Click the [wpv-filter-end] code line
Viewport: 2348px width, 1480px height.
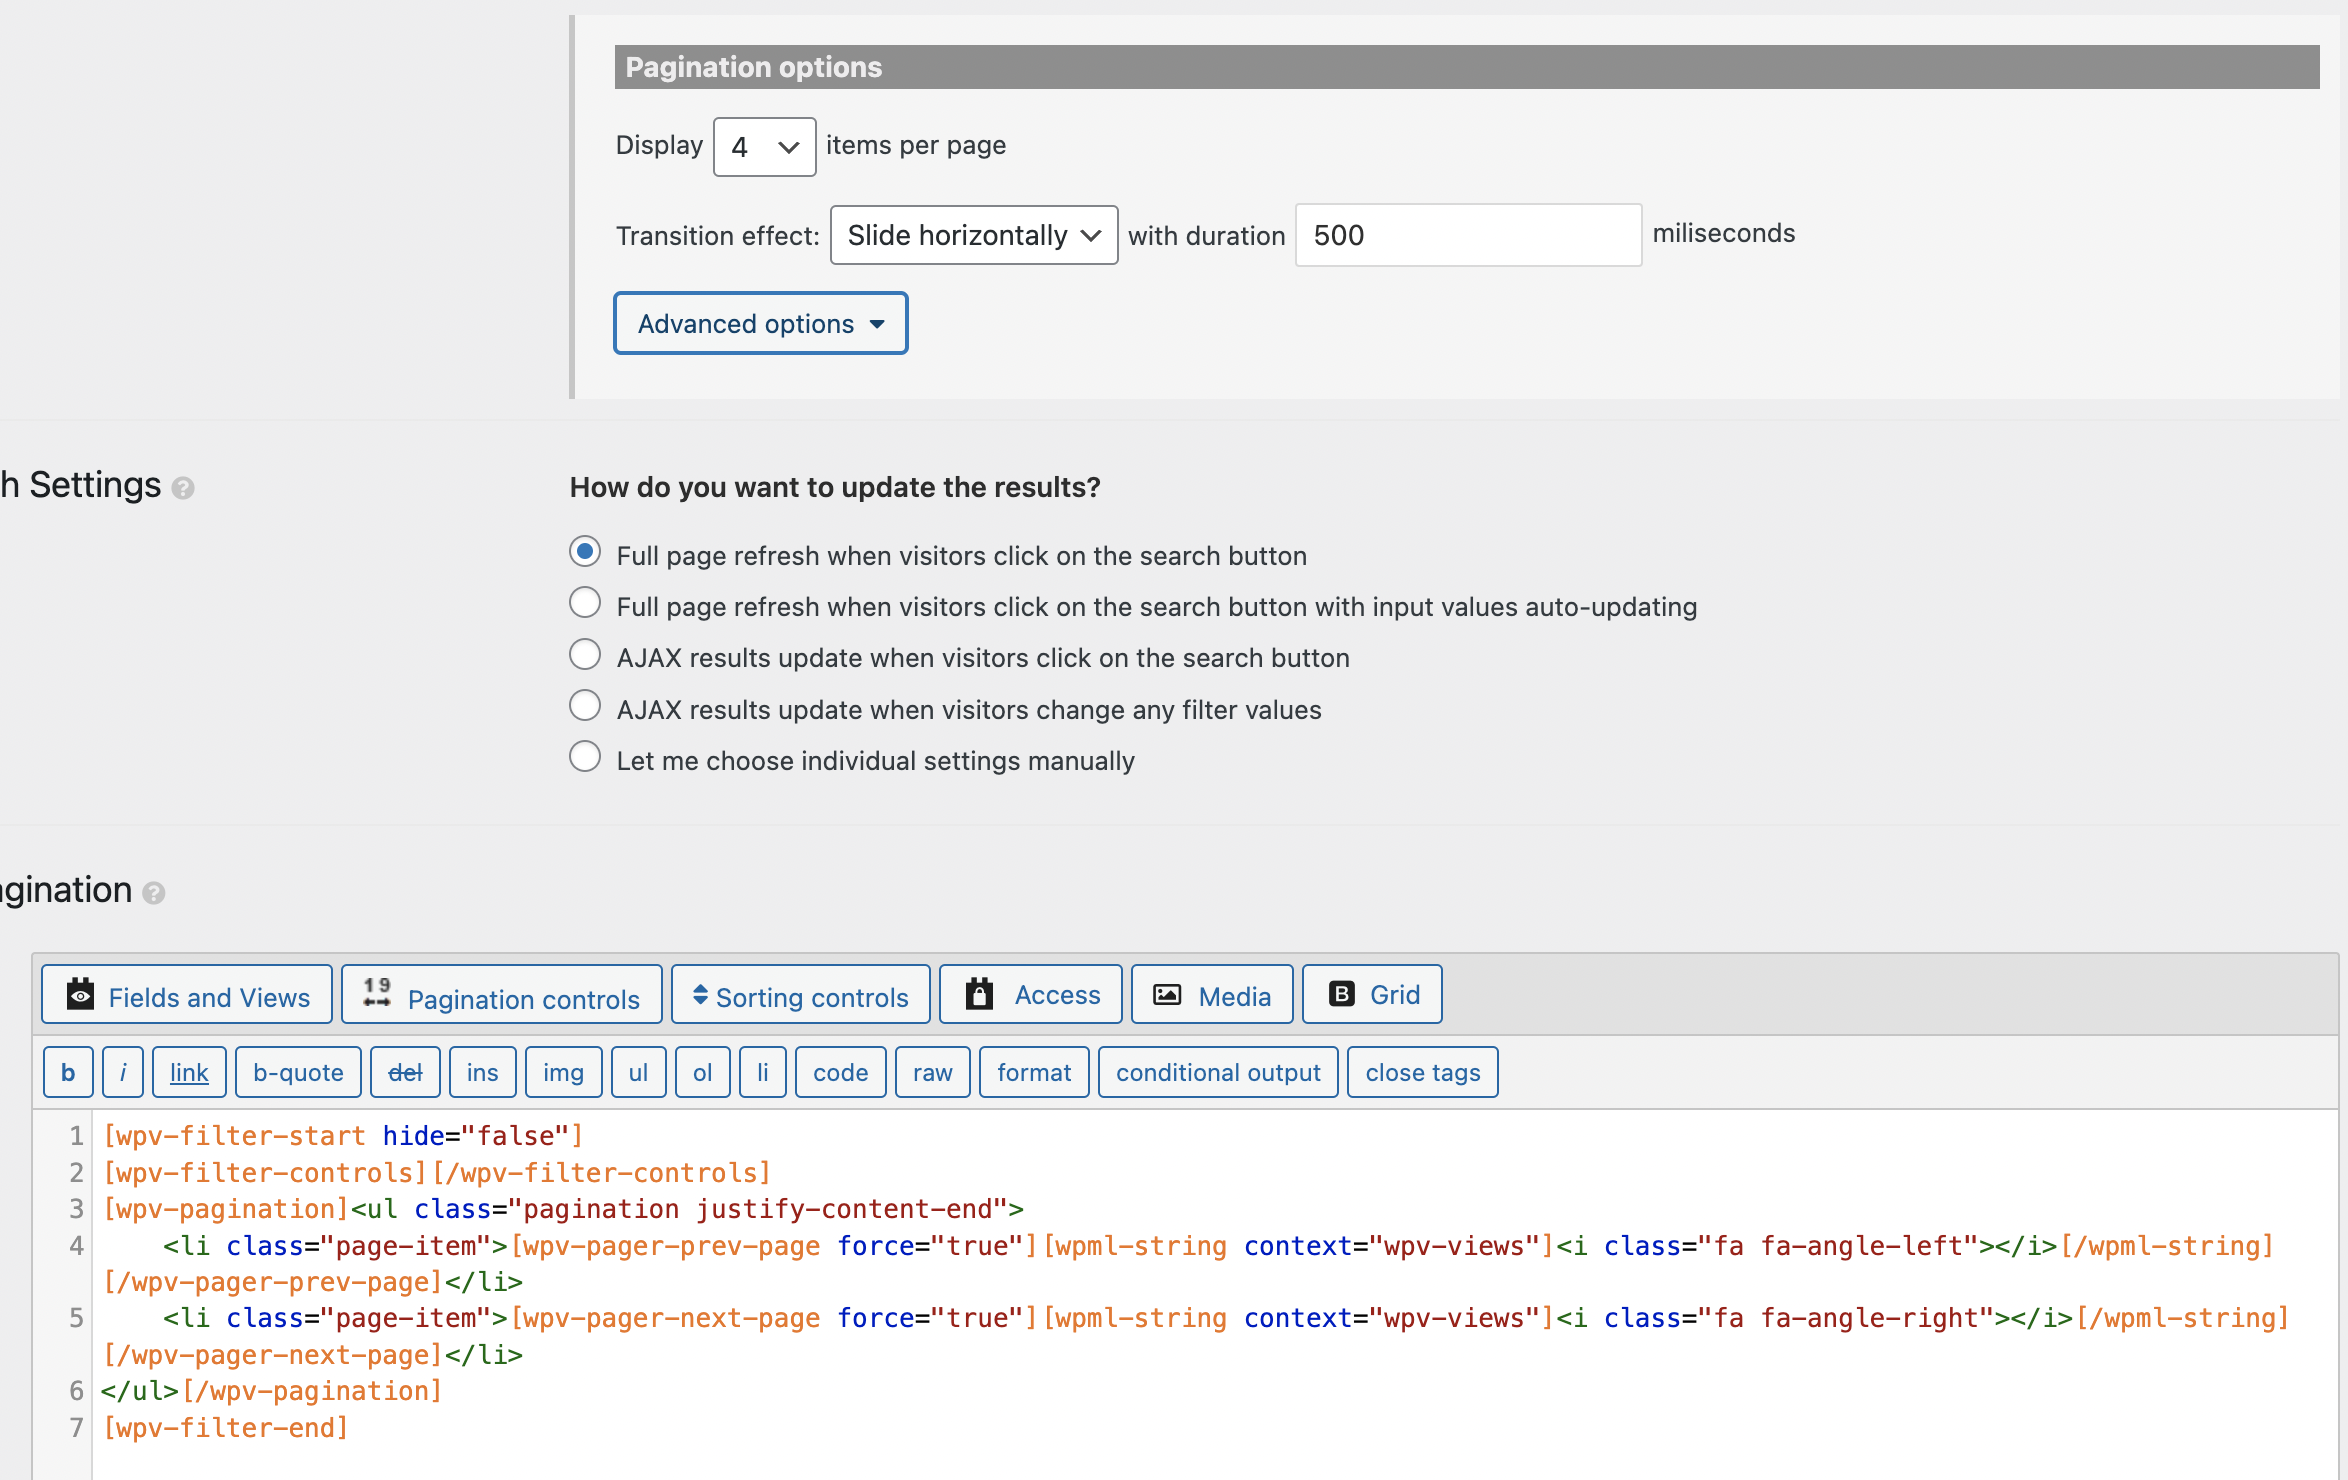(x=226, y=1428)
